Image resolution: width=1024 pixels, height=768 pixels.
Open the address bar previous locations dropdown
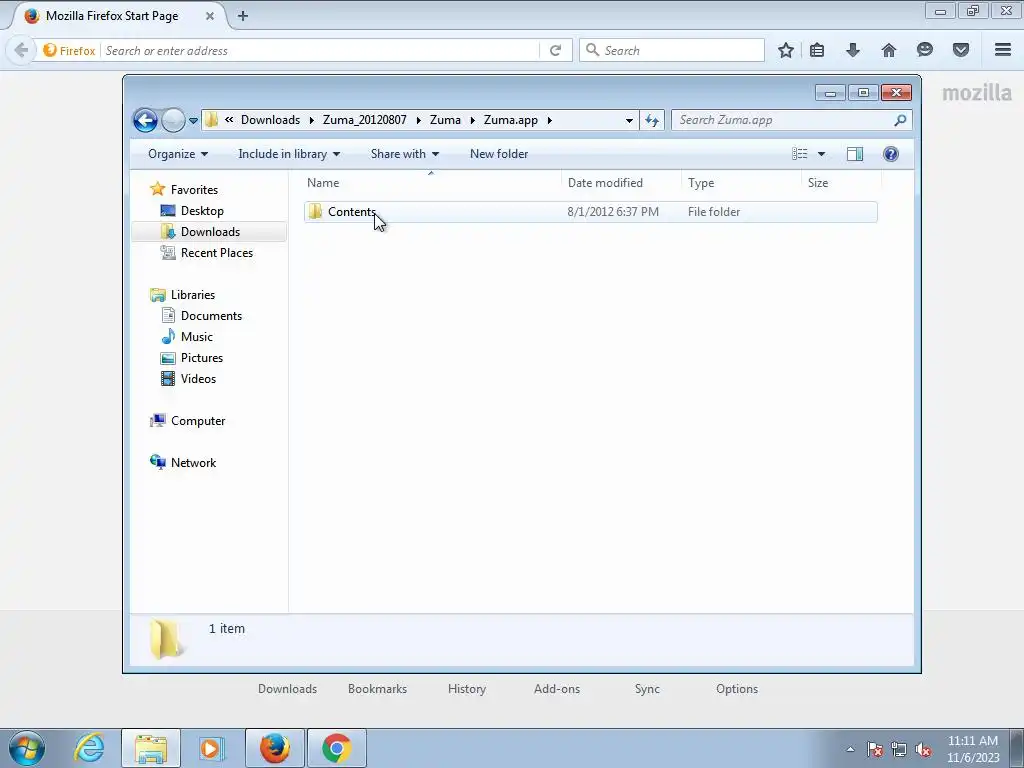629,120
